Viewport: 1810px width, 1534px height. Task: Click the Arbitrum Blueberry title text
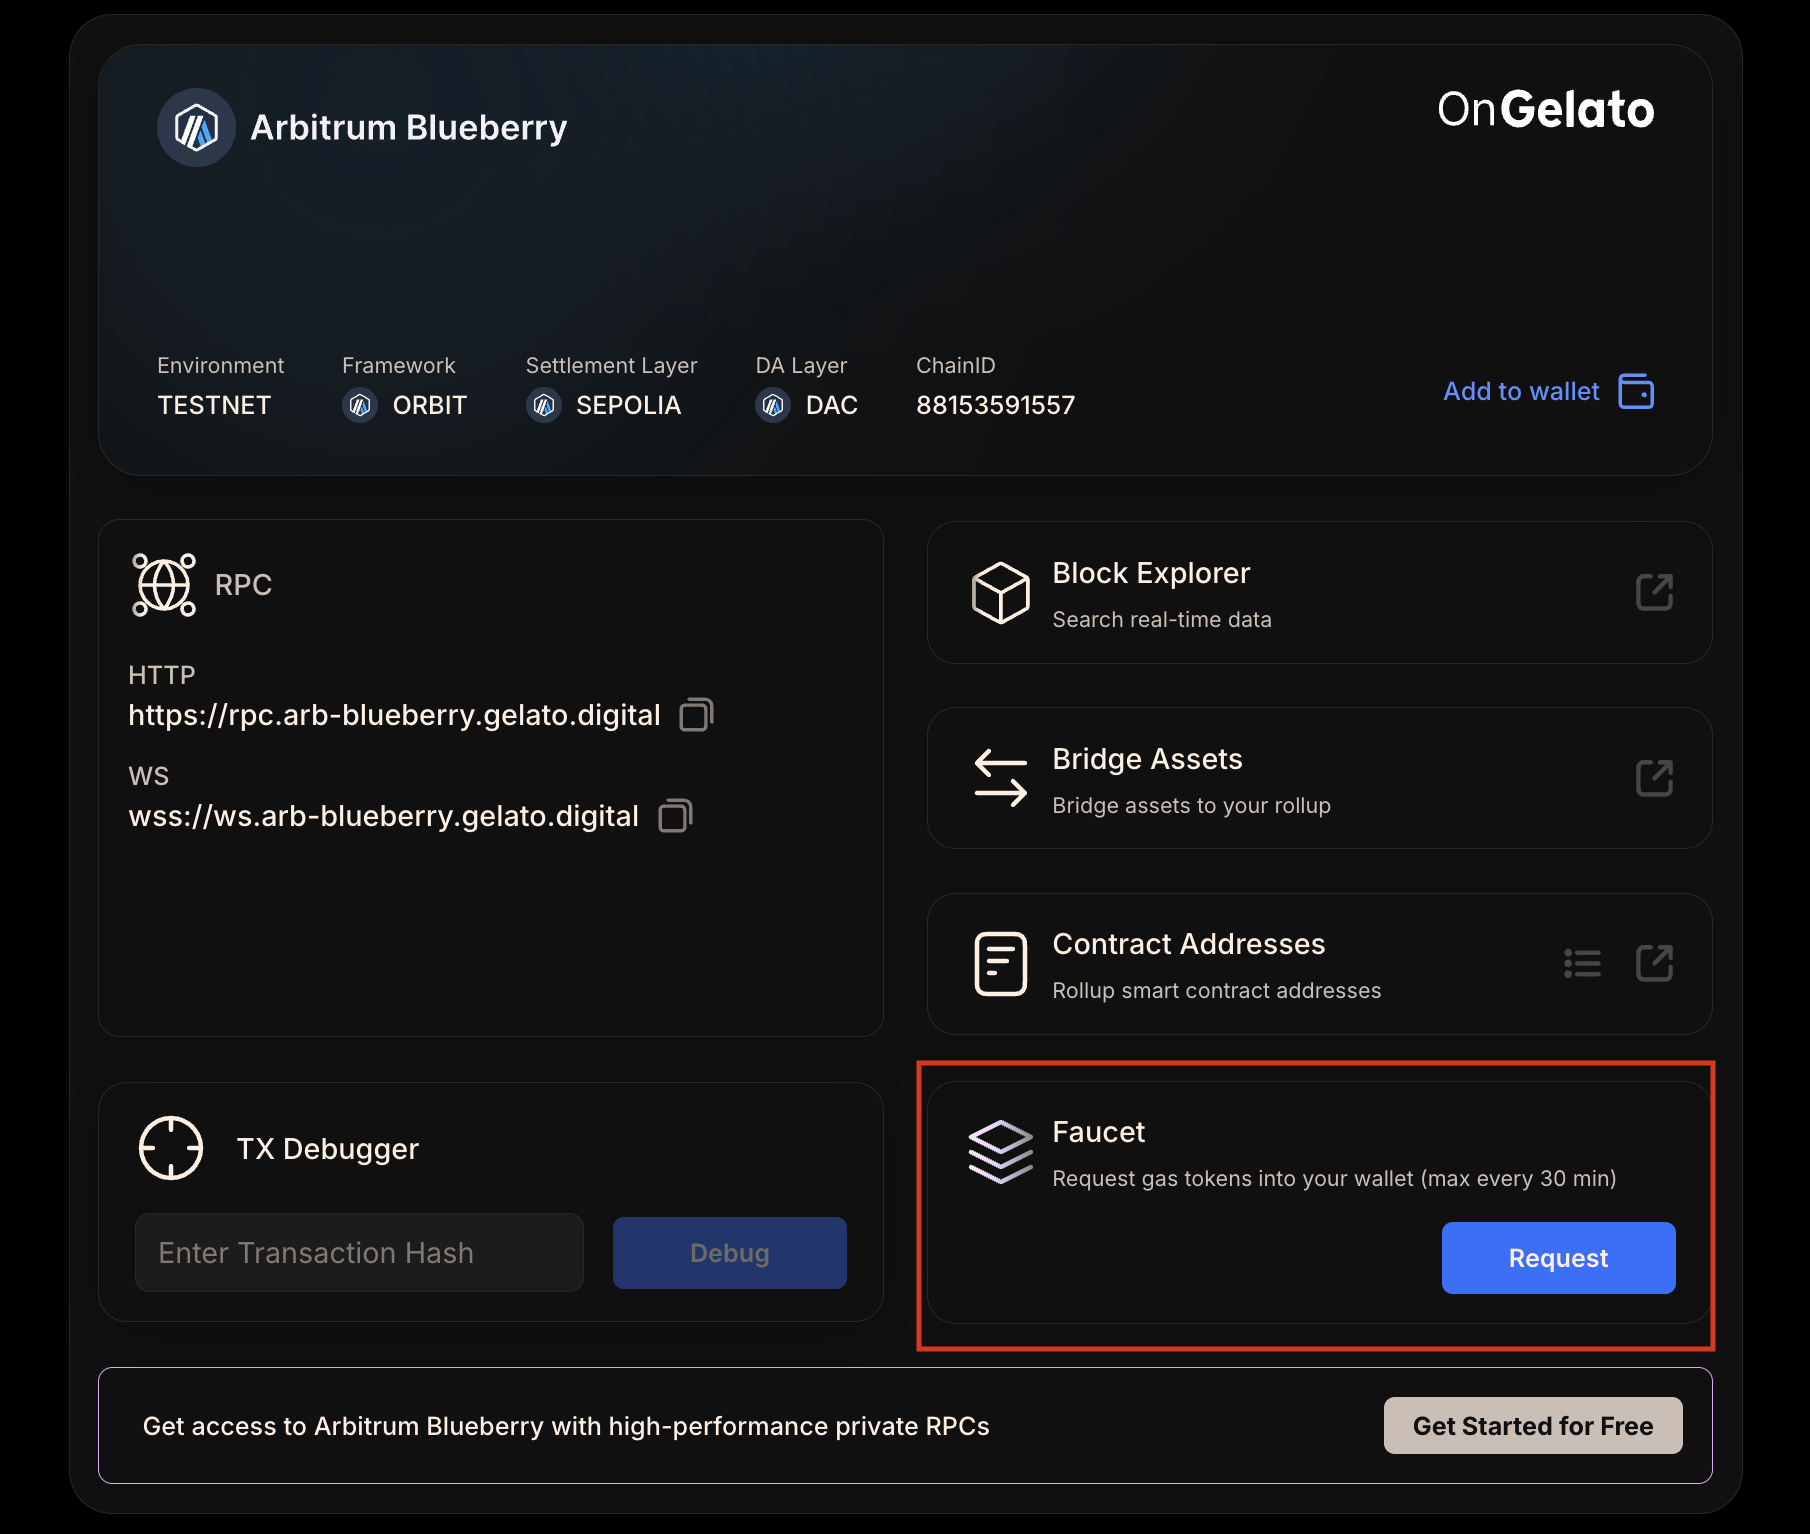click(x=409, y=128)
